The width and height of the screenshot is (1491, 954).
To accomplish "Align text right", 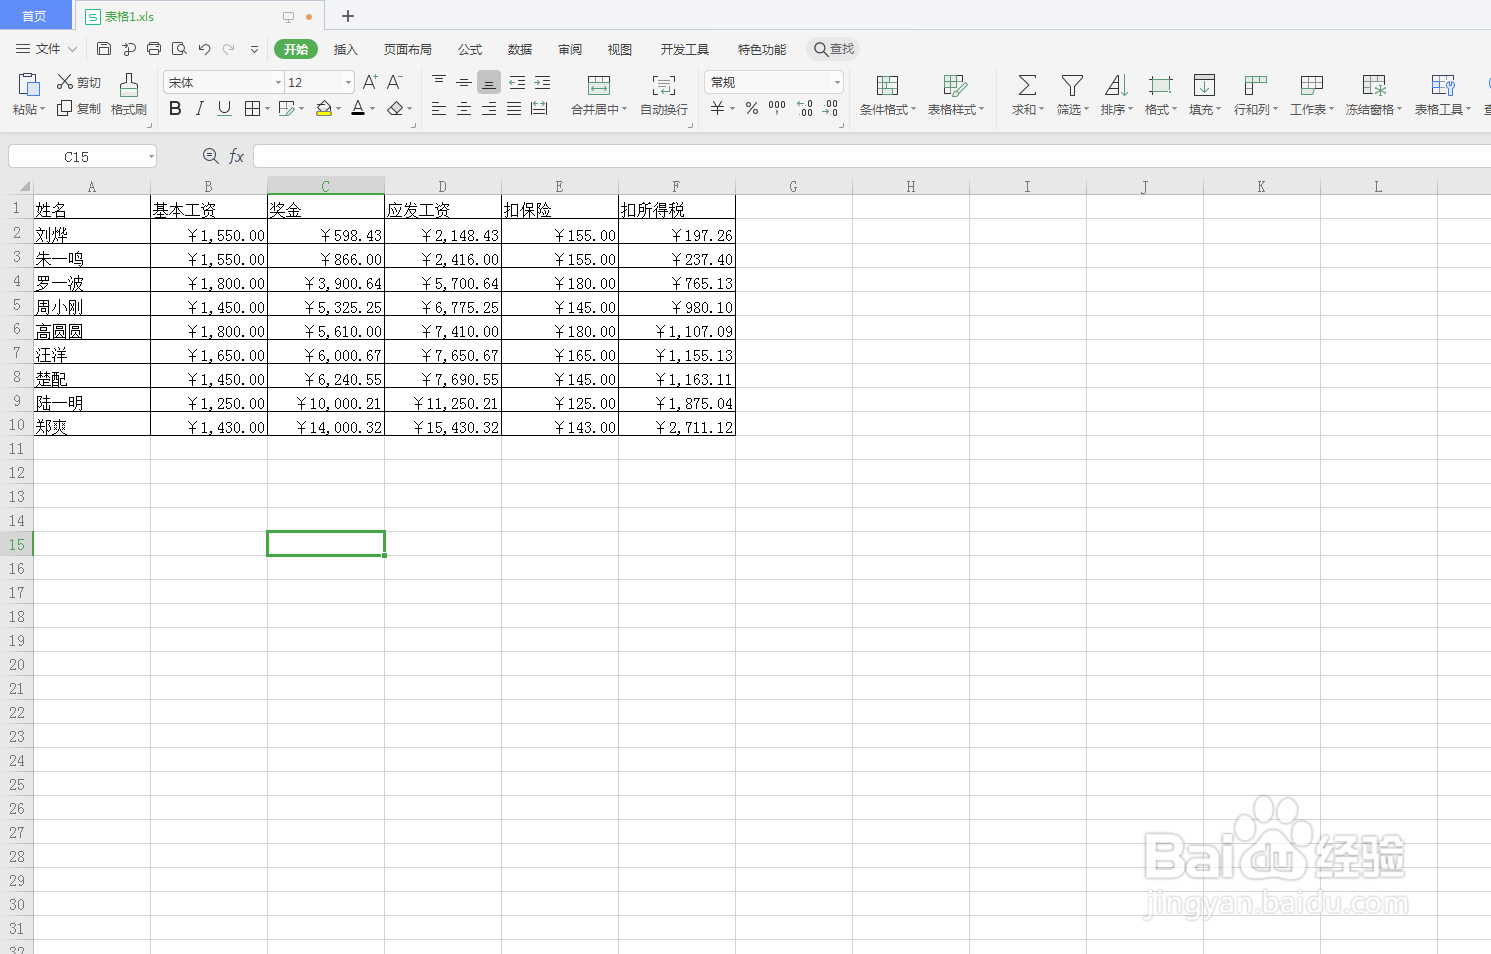I will click(489, 108).
